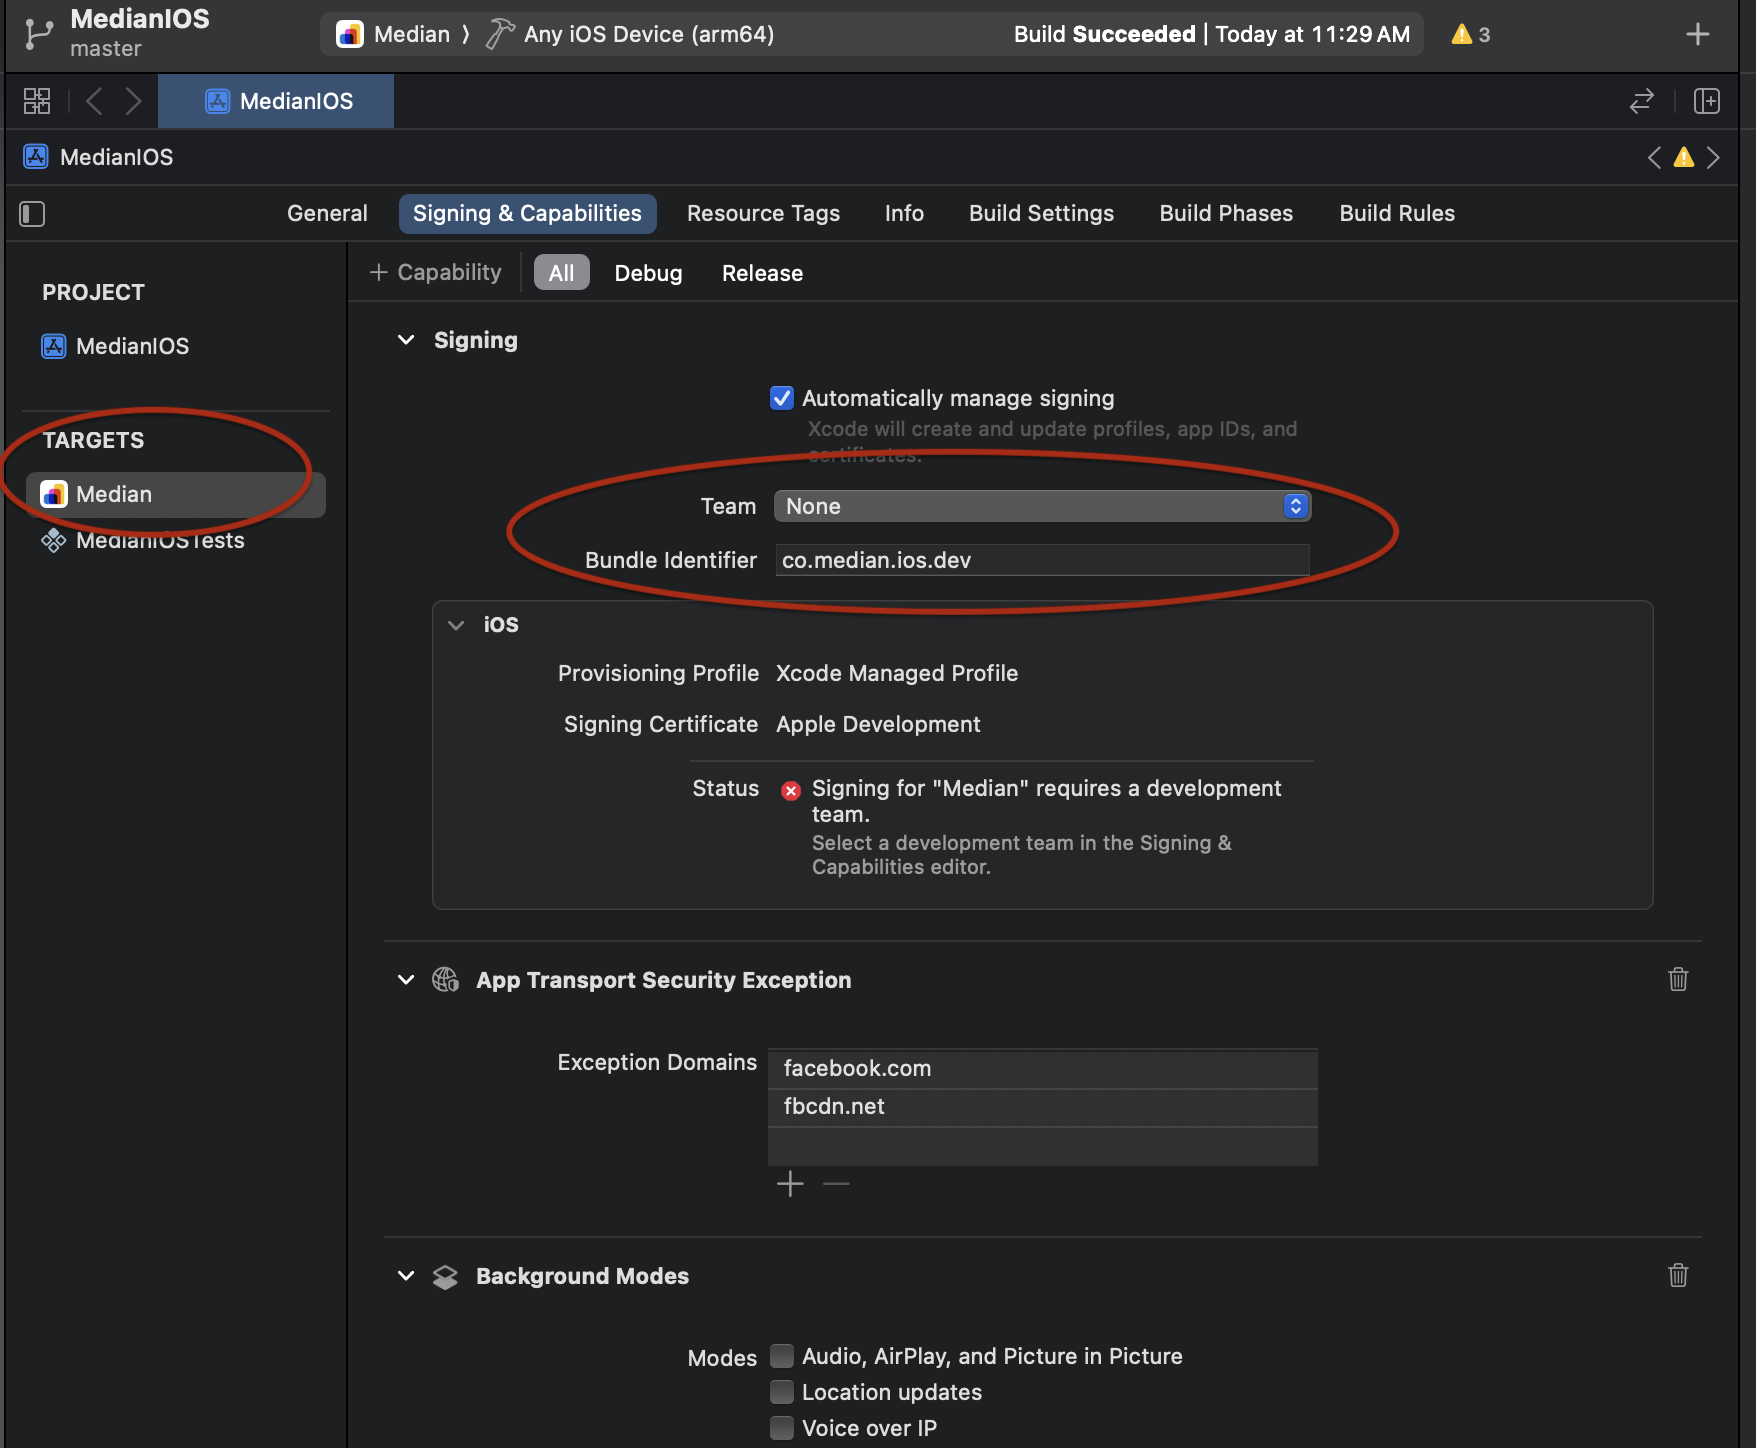1756x1448 pixels.
Task: Remove exception domain with minus
Action: (x=836, y=1184)
